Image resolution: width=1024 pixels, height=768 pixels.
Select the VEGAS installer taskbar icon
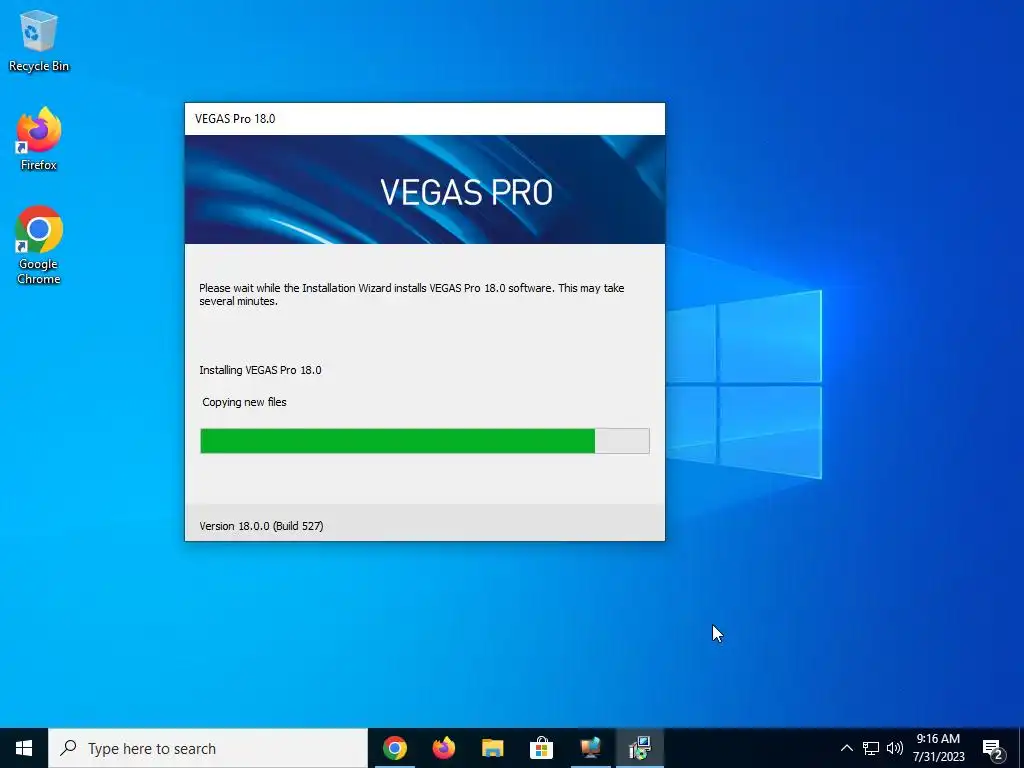639,748
